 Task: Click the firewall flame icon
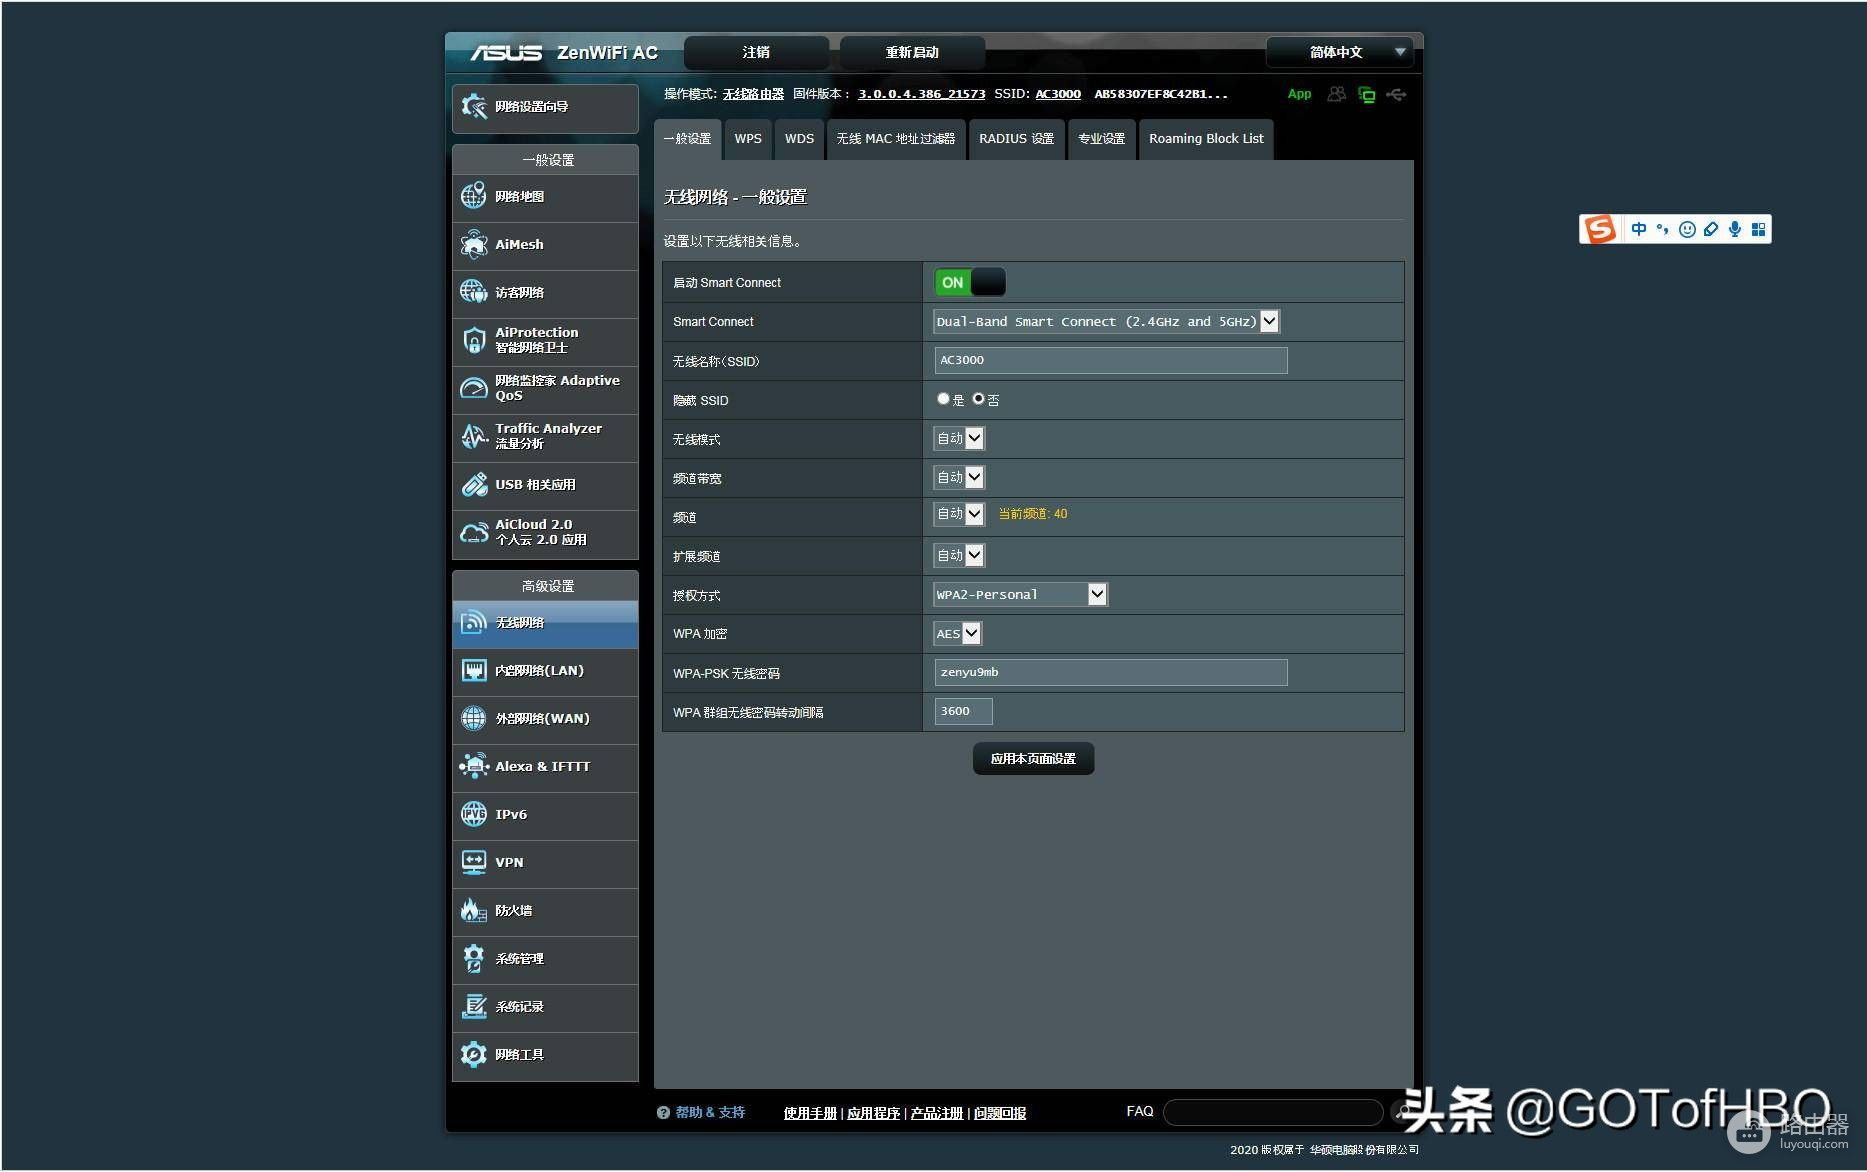tap(474, 911)
